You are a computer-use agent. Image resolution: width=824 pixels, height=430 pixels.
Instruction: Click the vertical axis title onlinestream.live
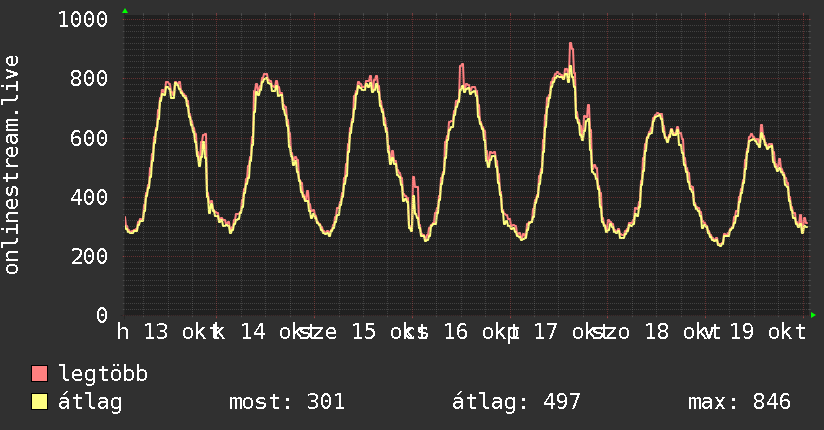[12, 165]
